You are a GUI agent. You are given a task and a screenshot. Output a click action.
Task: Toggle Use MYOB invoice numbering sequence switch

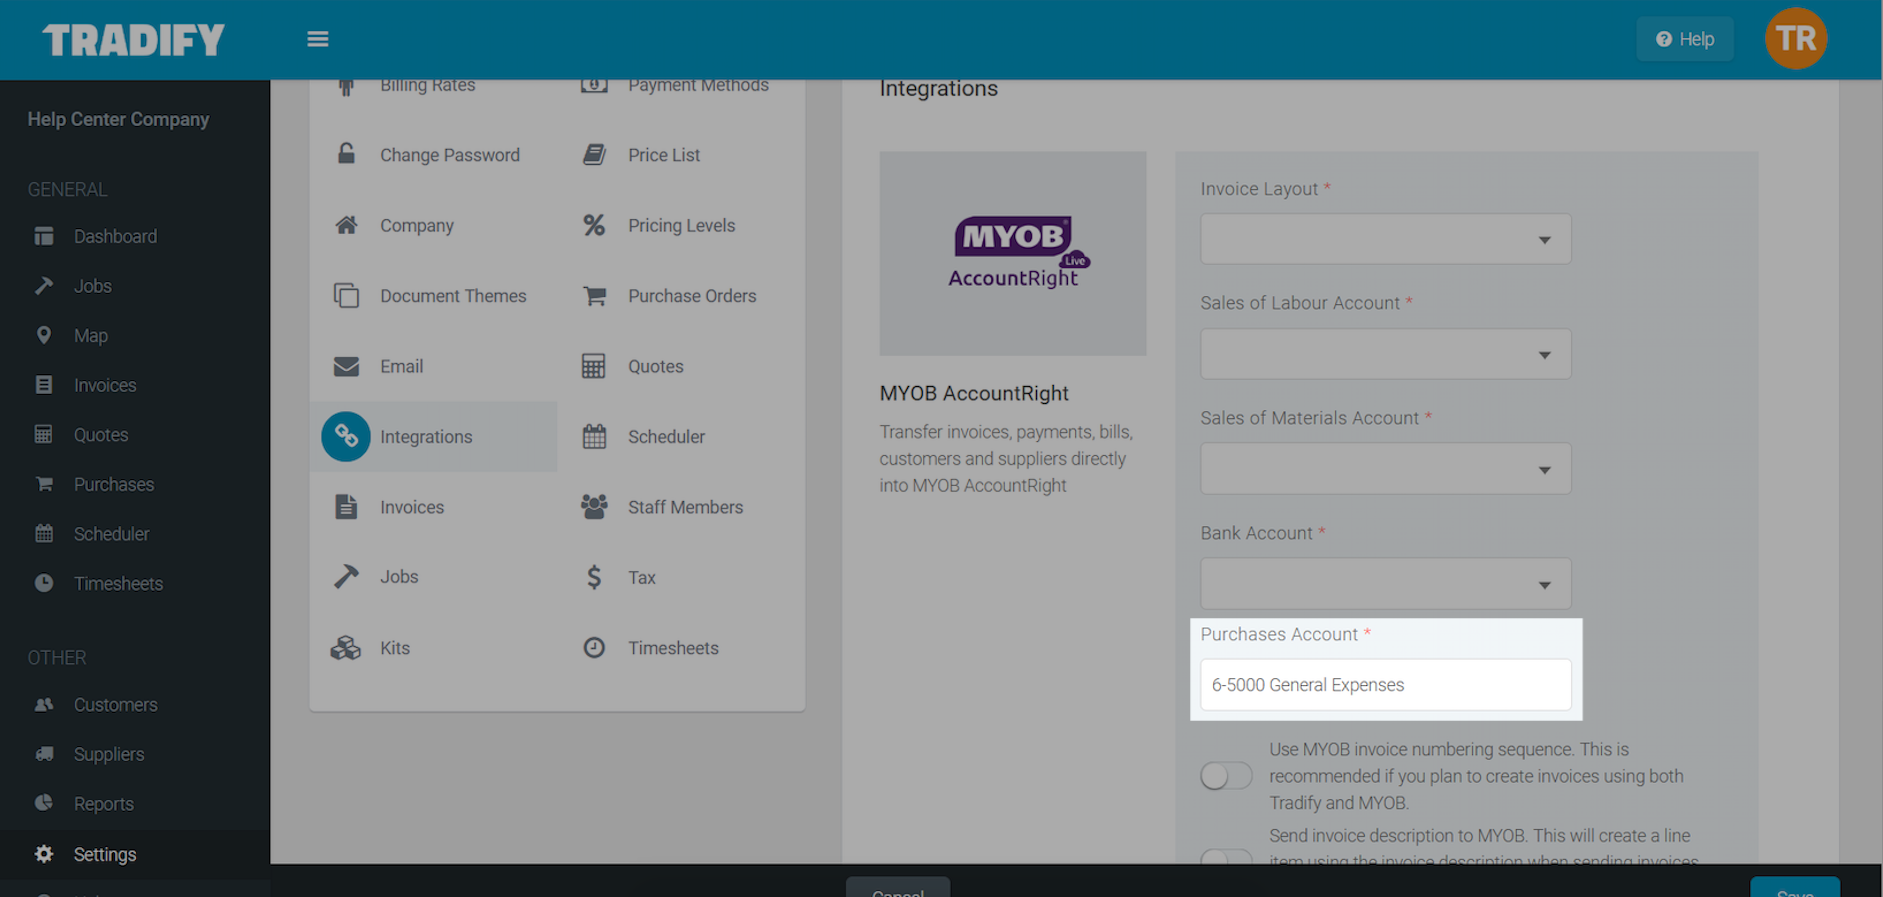[x=1226, y=776]
